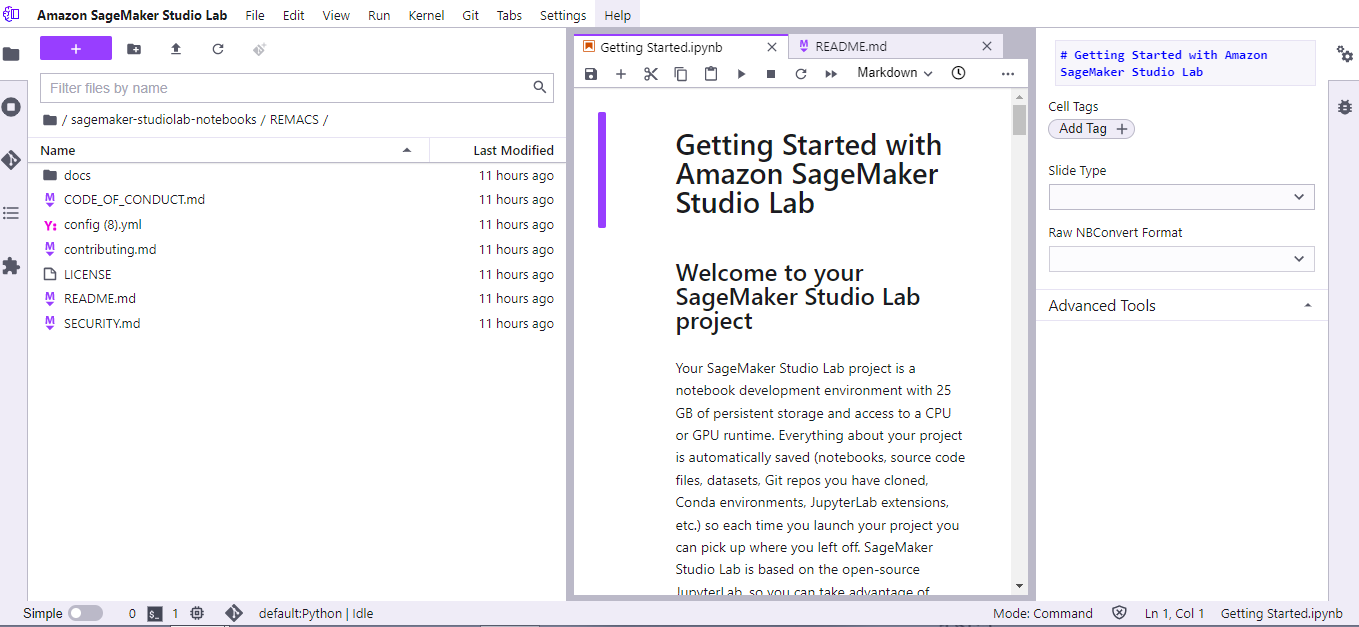
Task: Open the notebook toolbar overflow ellipsis
Action: point(1008,73)
